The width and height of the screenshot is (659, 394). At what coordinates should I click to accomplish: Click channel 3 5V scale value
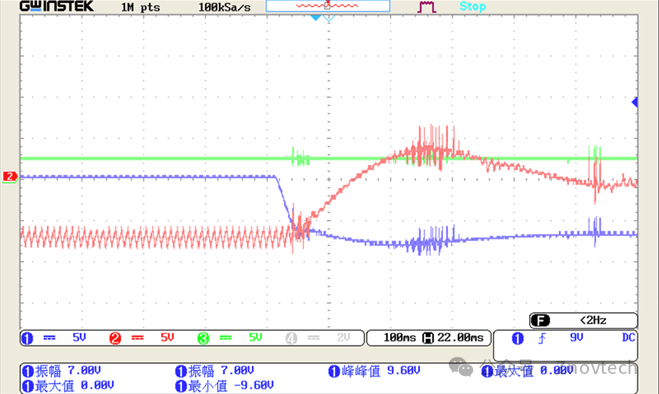coord(255,338)
